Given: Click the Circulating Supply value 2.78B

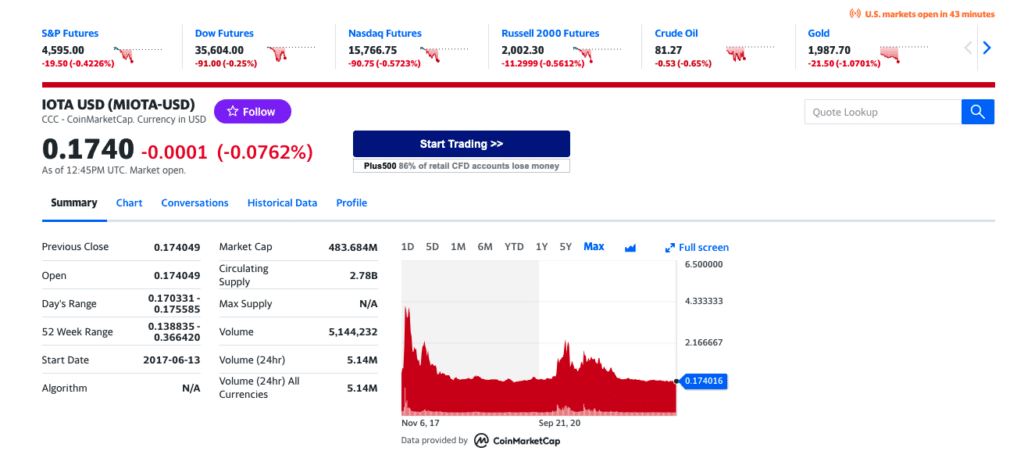Looking at the screenshot, I should point(366,275).
